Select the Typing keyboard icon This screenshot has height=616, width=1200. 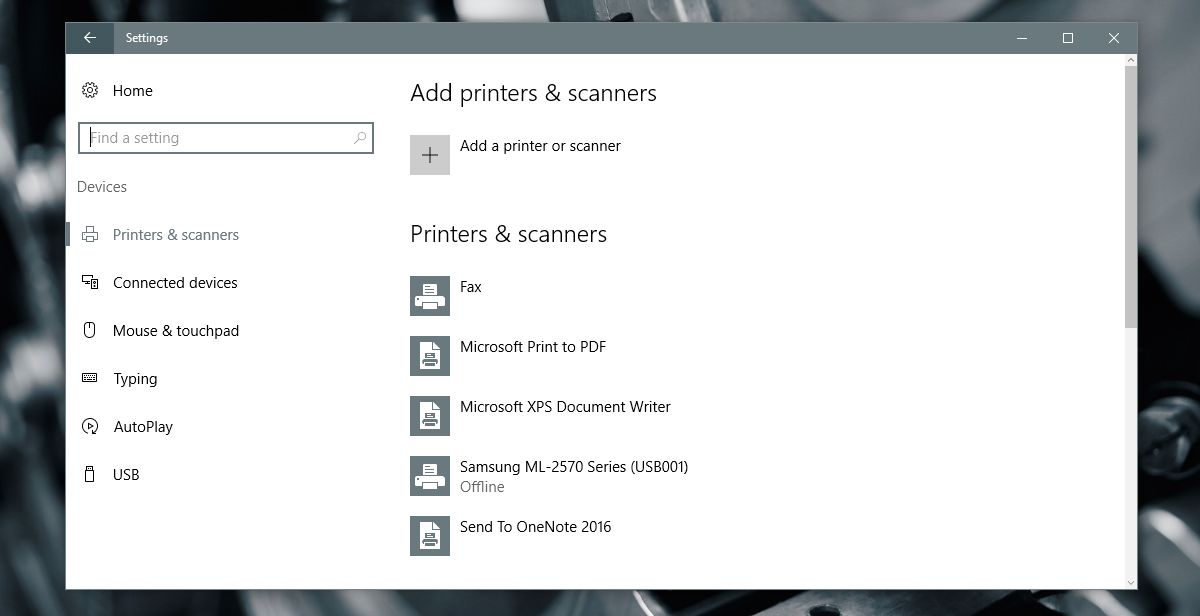(x=90, y=378)
